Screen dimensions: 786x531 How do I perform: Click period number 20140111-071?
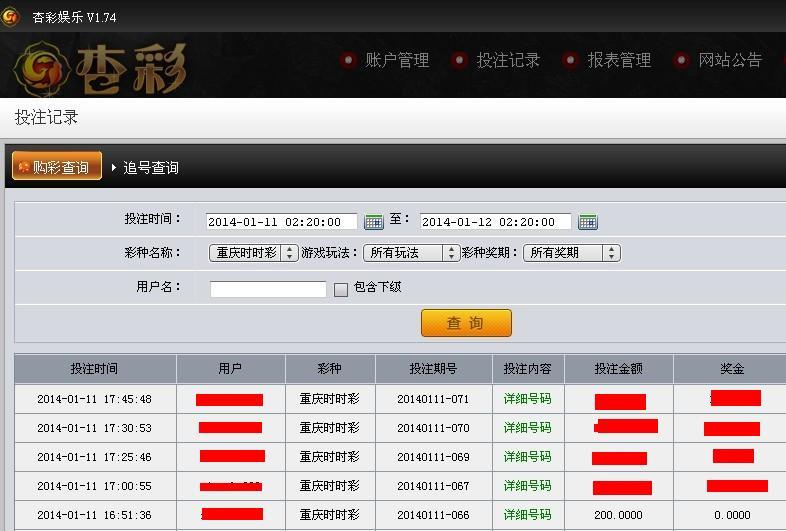[433, 399]
